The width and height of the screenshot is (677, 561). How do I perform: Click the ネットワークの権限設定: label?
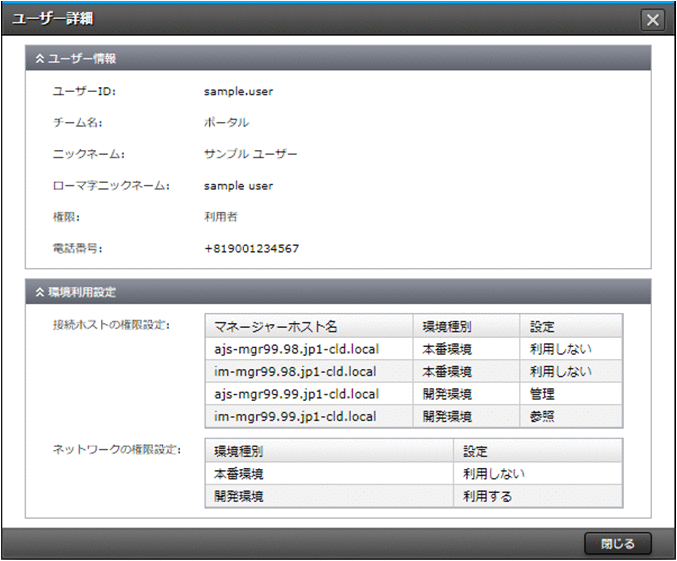tap(117, 450)
